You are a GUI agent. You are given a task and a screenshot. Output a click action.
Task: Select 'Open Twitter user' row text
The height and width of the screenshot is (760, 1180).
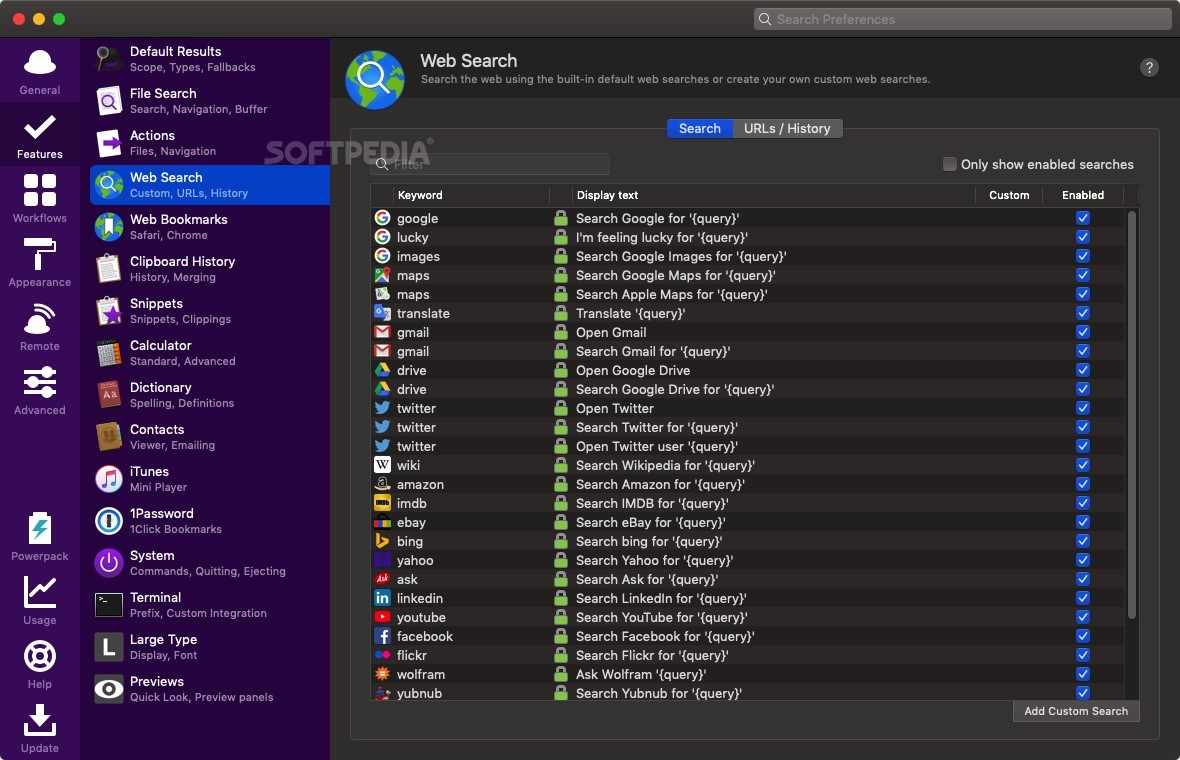656,446
